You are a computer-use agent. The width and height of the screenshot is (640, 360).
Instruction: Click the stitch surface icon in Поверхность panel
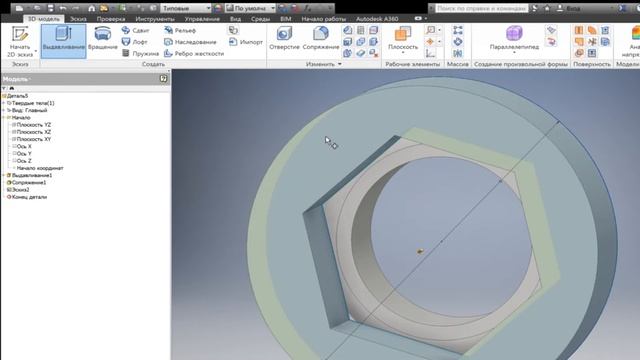[x=579, y=30]
